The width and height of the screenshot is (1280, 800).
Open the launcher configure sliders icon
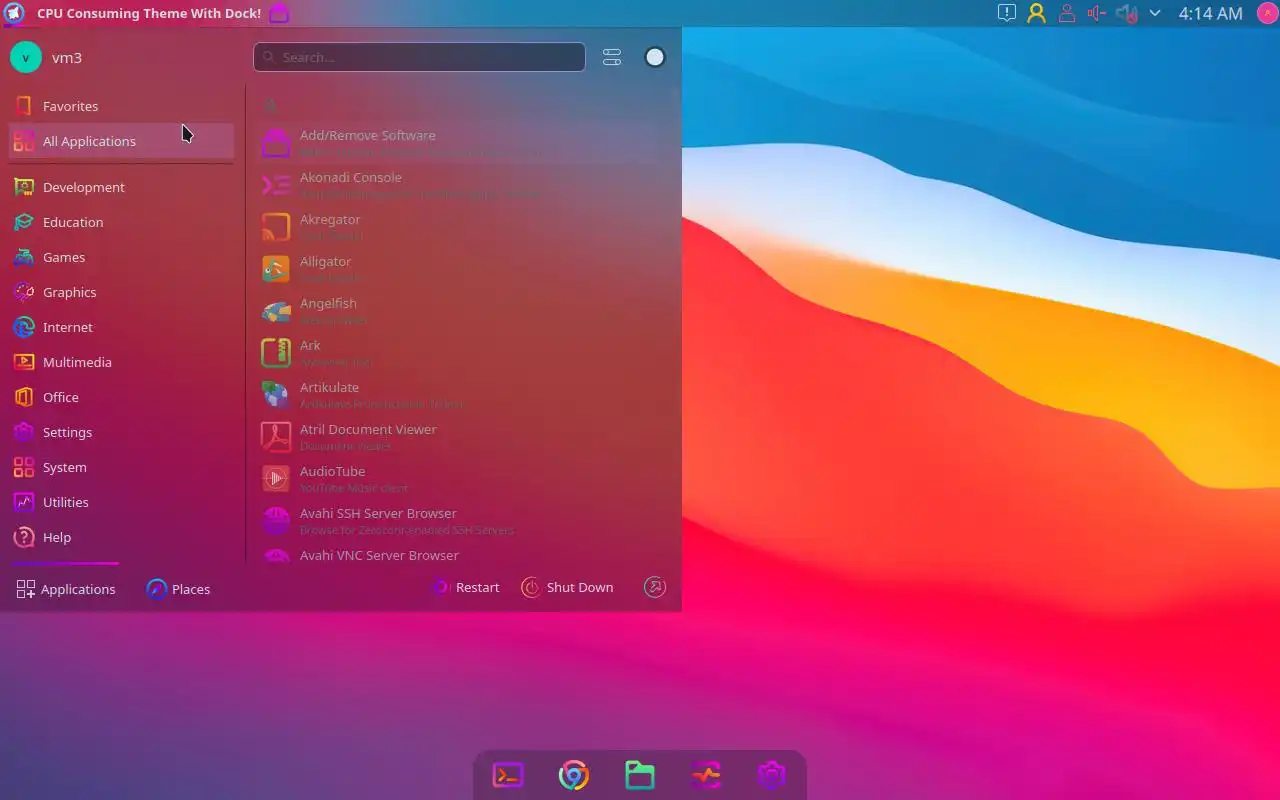[x=612, y=57]
